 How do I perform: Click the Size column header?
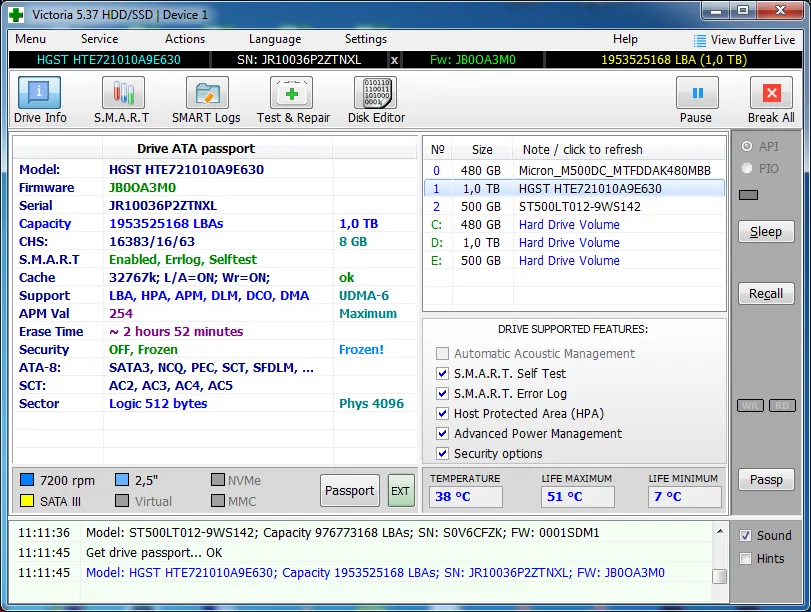(482, 150)
